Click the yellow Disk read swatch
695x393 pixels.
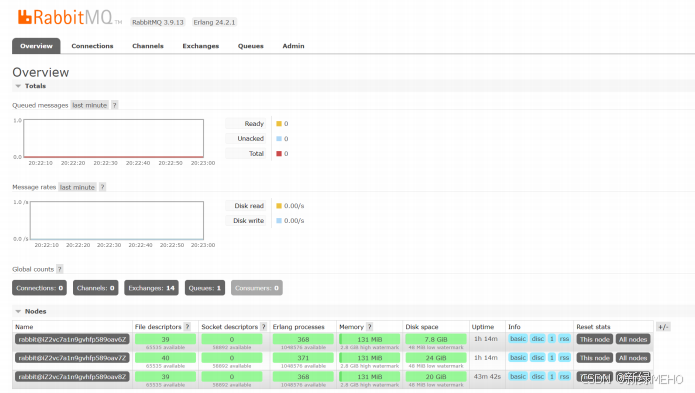tap(279, 206)
